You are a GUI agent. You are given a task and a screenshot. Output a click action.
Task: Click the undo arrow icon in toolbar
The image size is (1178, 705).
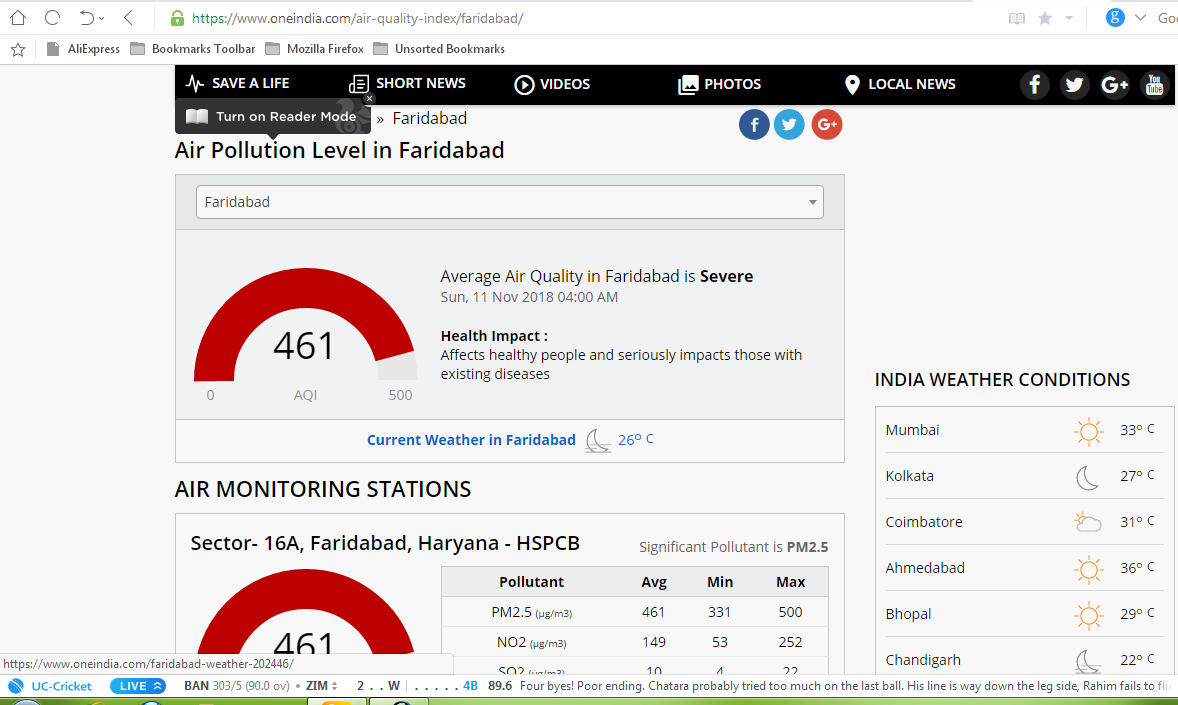pos(86,18)
